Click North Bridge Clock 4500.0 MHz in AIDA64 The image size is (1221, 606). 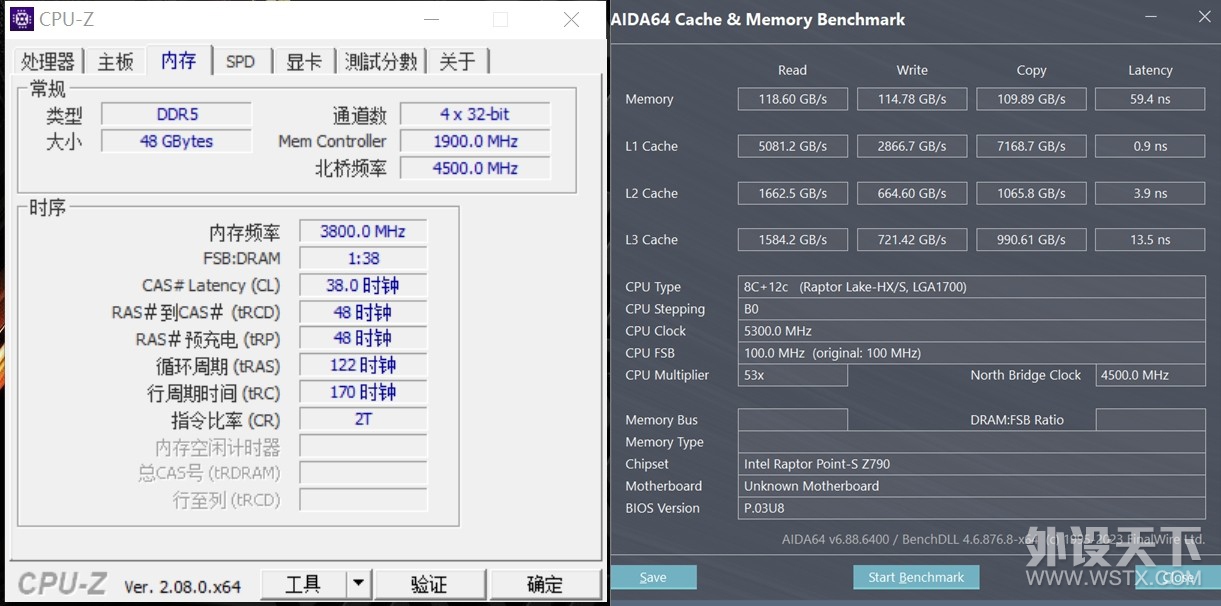pyautogui.click(x=1150, y=375)
